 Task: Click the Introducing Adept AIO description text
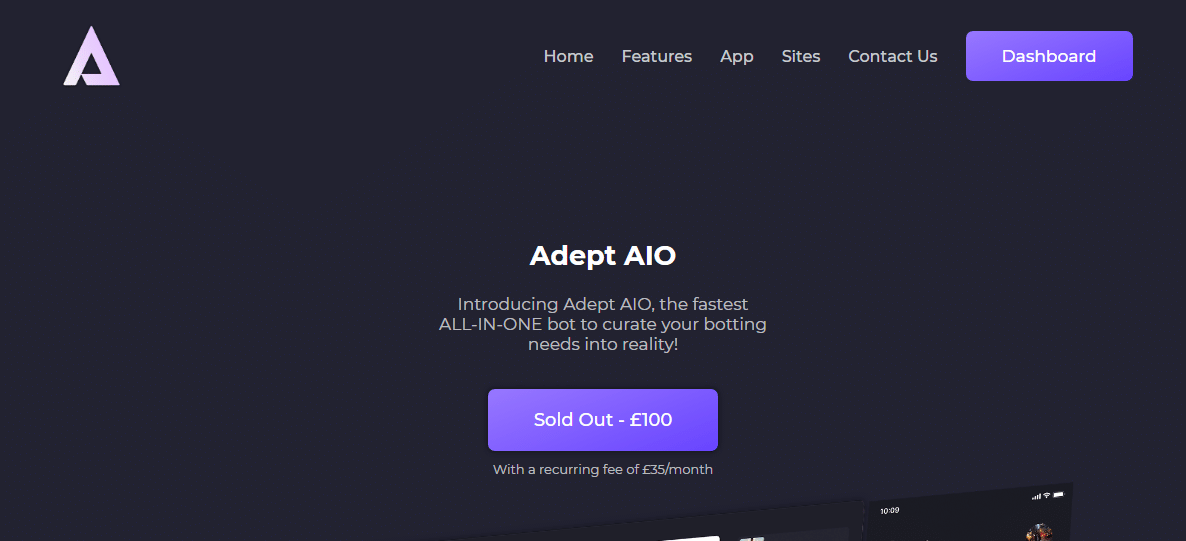[x=603, y=324]
